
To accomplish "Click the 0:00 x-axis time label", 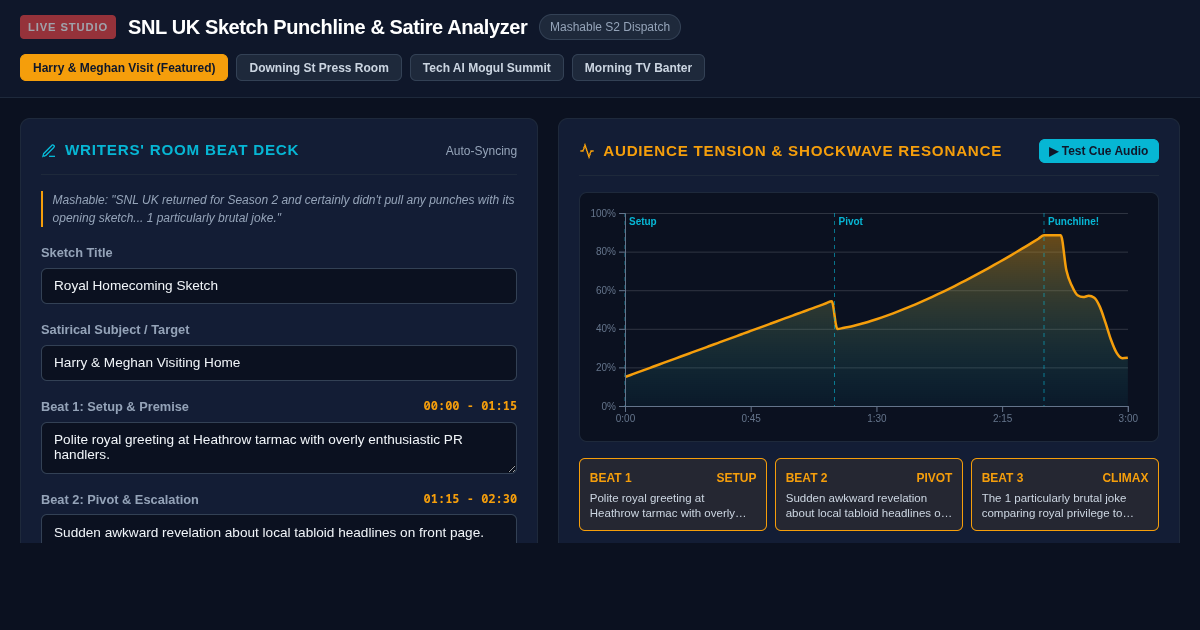I will pos(625,419).
